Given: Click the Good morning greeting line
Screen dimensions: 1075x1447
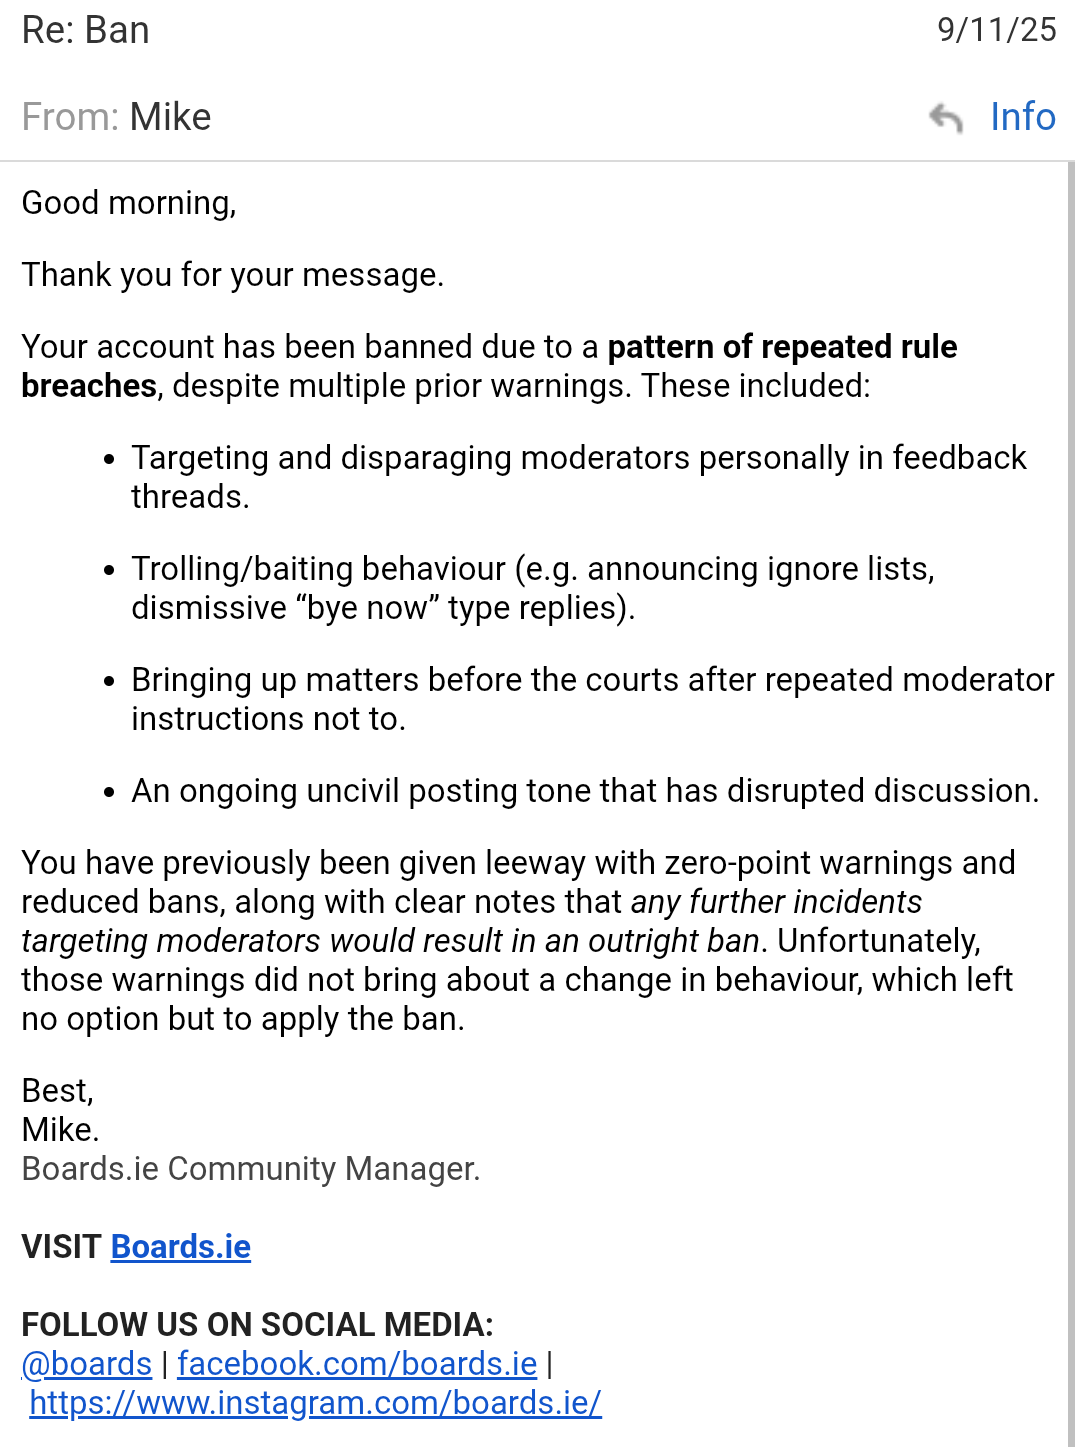Looking at the screenshot, I should (x=129, y=203).
